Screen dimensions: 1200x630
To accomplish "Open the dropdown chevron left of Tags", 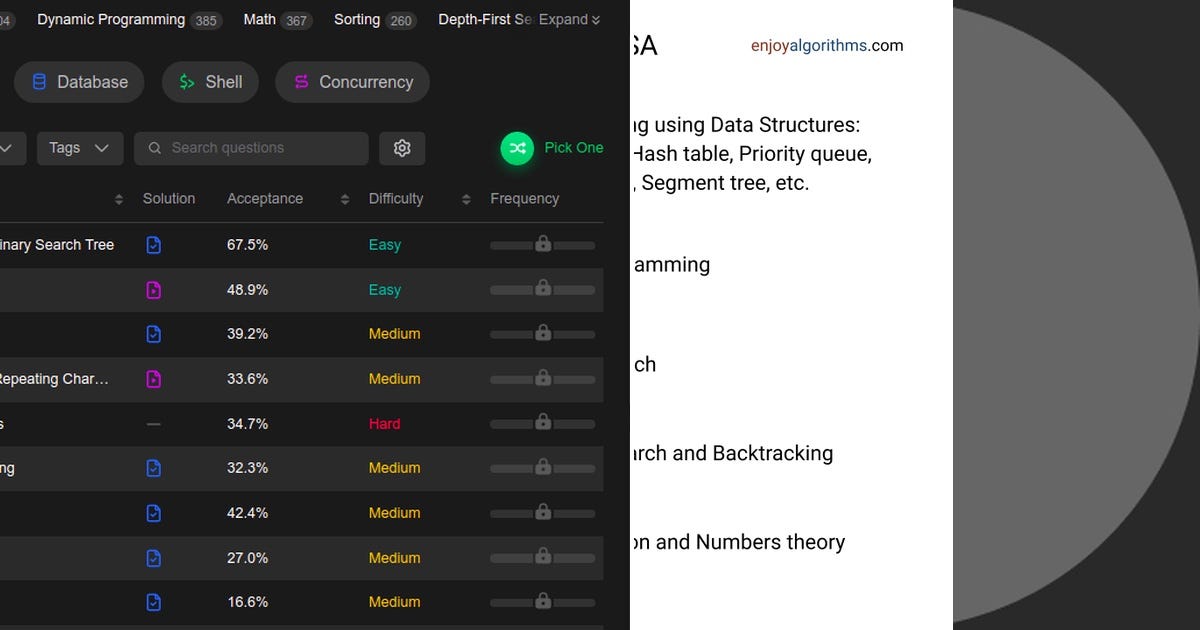I will click(8, 147).
